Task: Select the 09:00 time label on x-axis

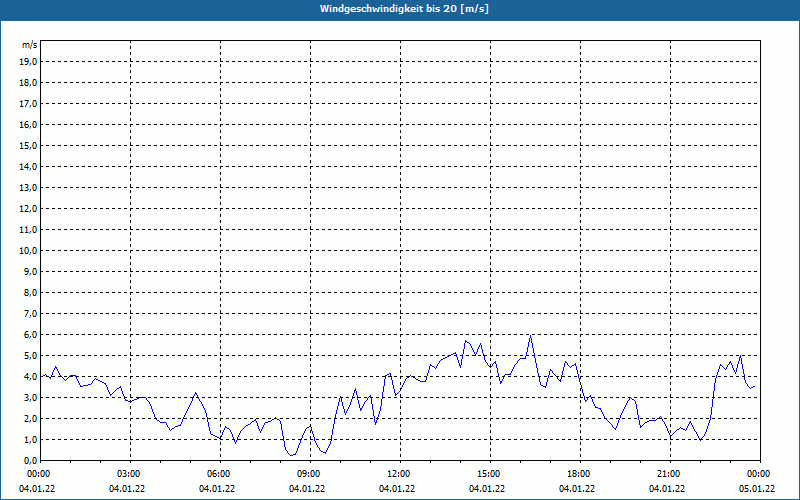Action: click(309, 473)
